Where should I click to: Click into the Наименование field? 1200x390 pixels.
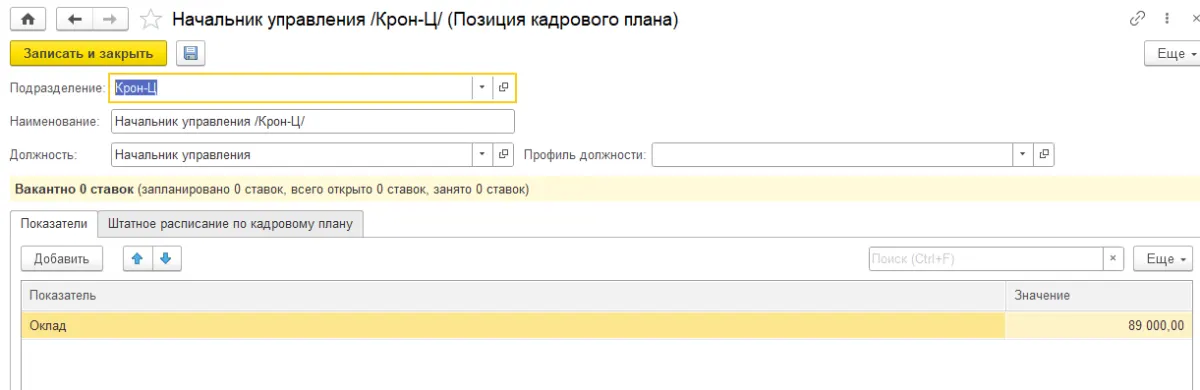coord(312,121)
